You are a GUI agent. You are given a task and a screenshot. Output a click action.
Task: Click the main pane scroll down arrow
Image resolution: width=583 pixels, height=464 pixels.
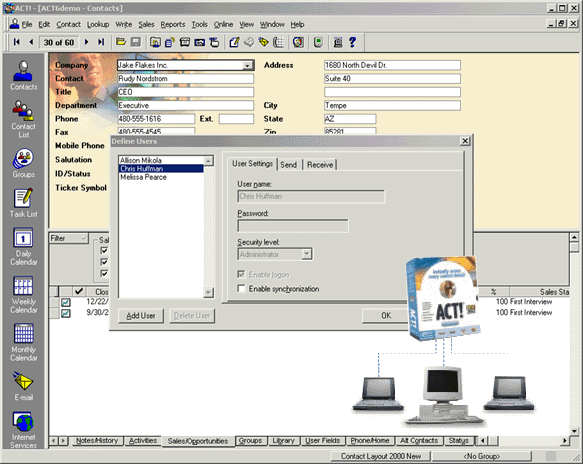[574, 431]
